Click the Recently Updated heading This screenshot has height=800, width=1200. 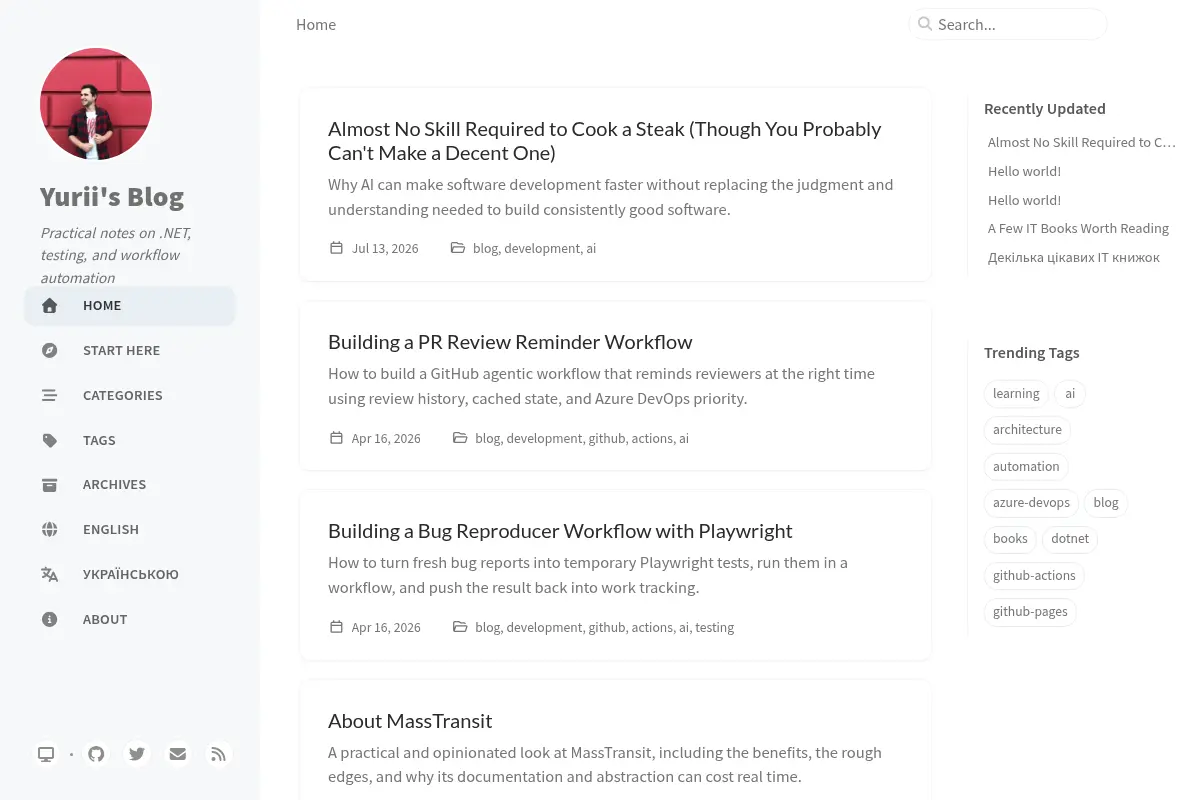tap(1045, 109)
